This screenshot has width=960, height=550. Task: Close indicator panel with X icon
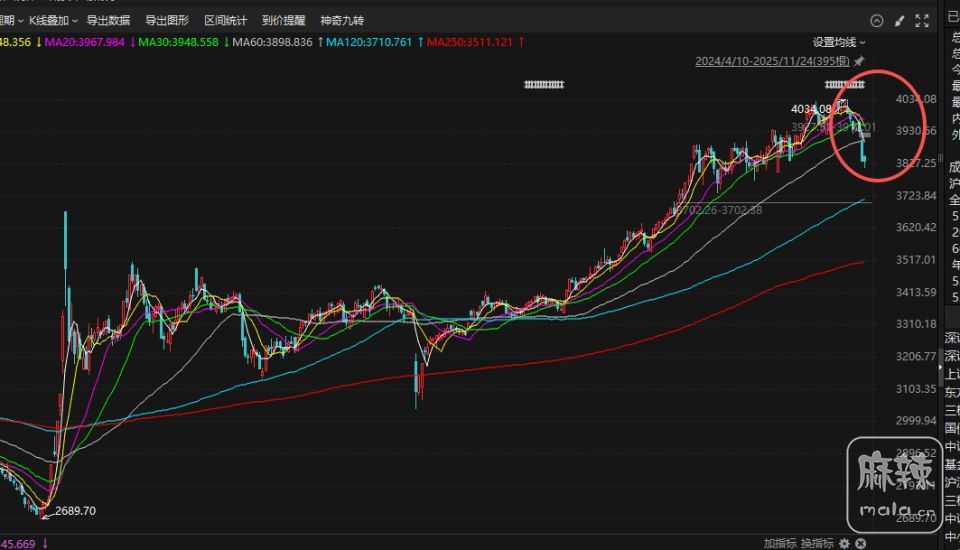860,543
